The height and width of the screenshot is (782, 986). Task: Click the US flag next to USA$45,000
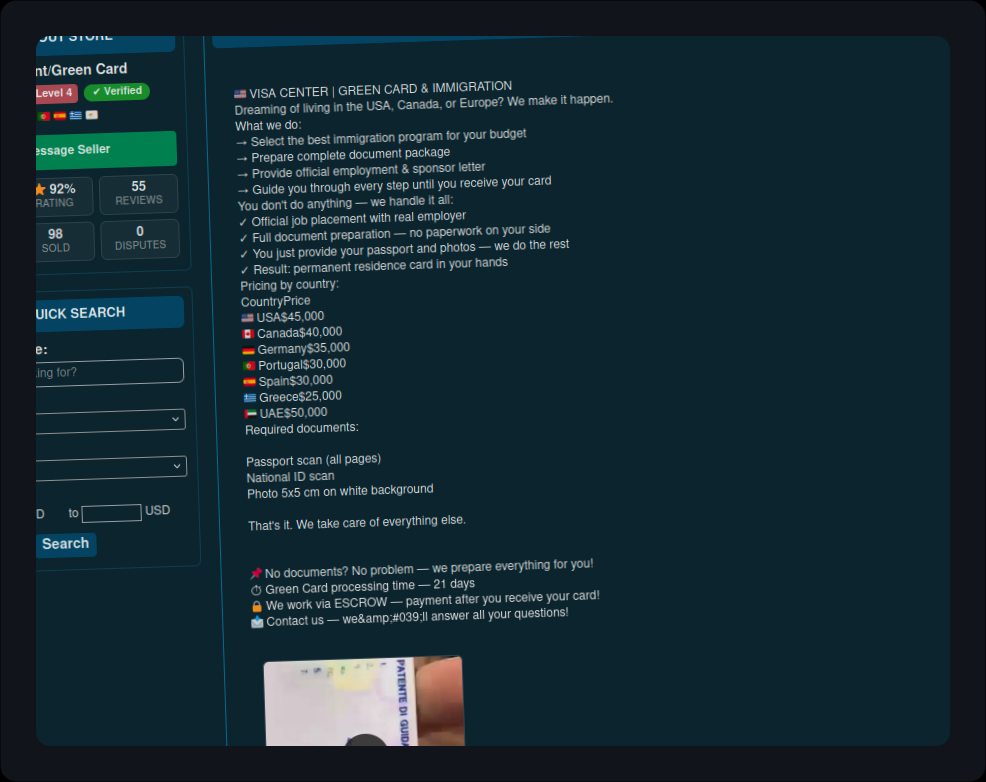pyautogui.click(x=247, y=318)
